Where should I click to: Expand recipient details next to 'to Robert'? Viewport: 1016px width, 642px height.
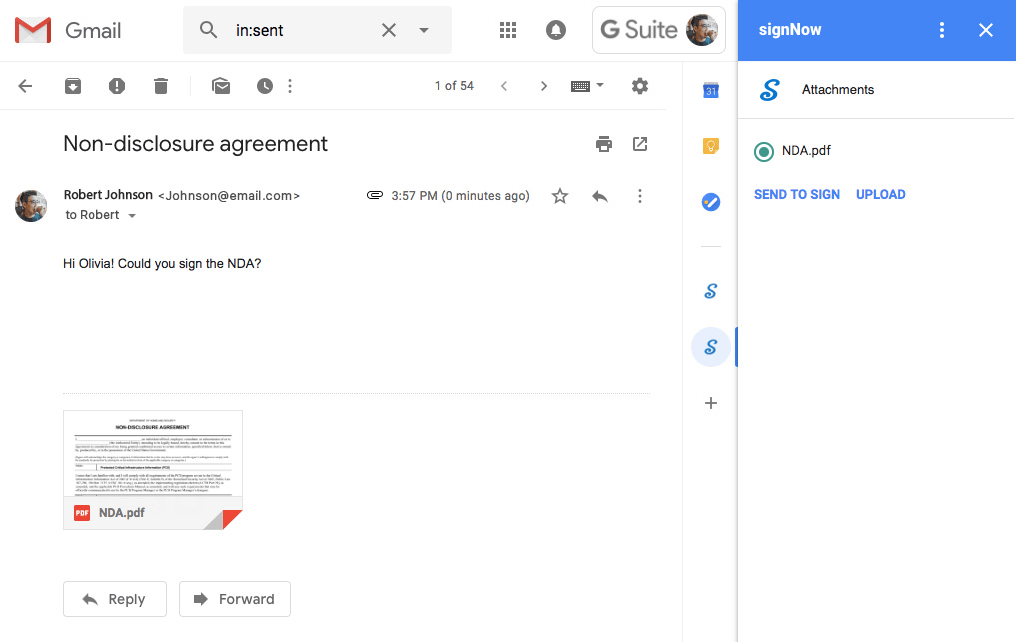[132, 216]
